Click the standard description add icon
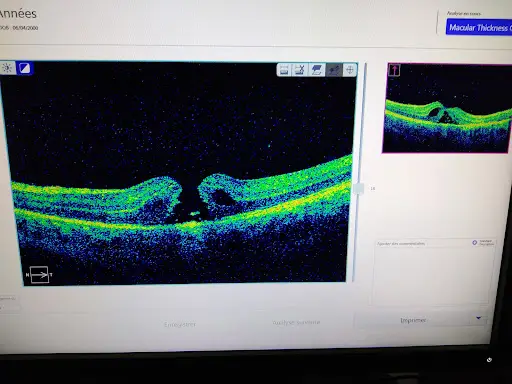Viewport: 512px width, 384px height. click(475, 243)
